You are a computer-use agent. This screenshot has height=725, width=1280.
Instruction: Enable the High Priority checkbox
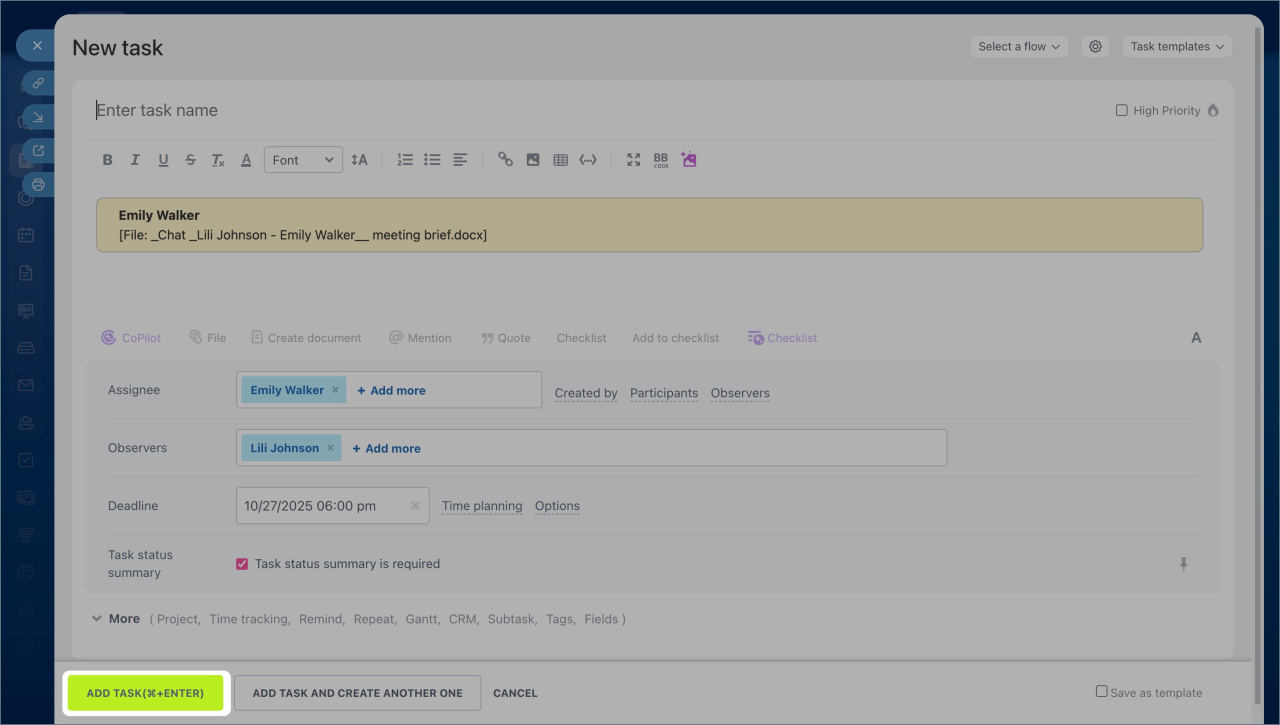coord(1122,111)
